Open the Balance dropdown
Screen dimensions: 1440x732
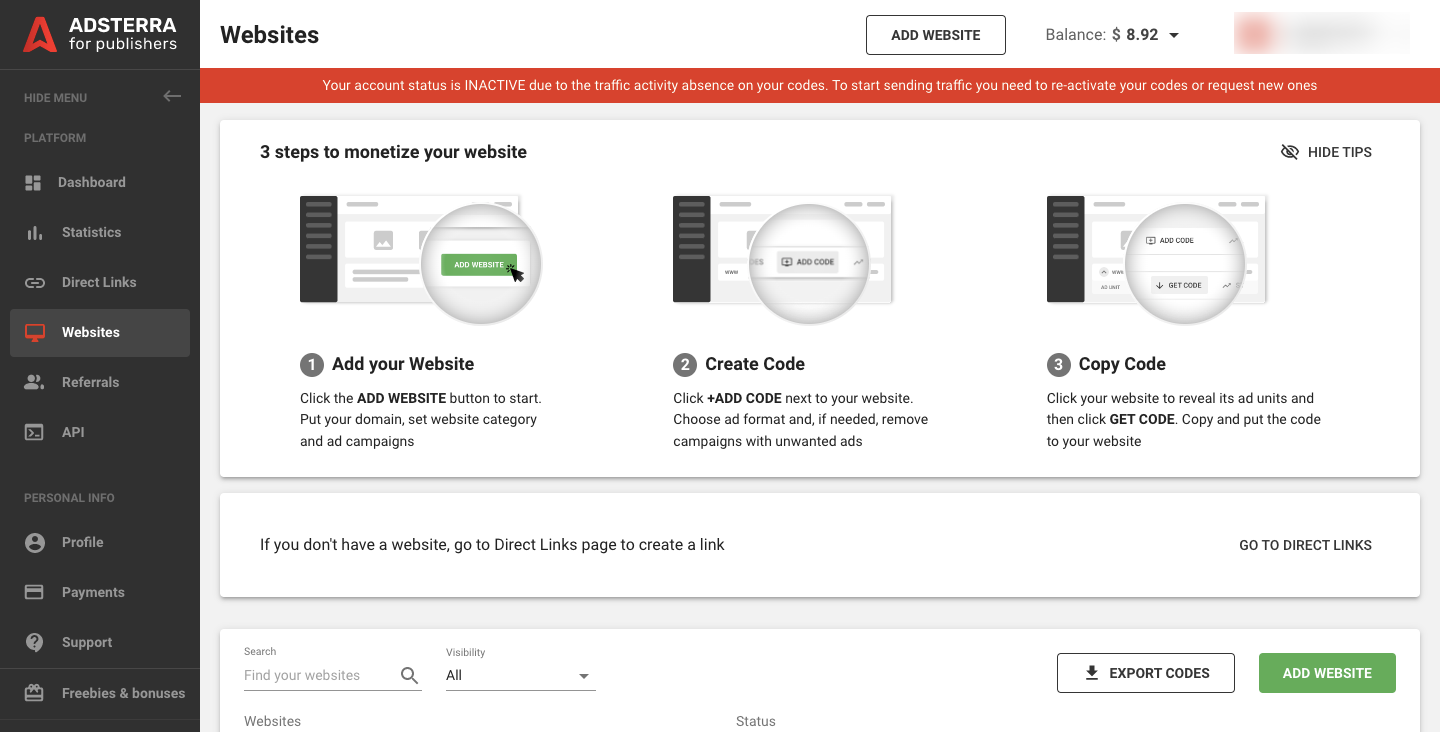pos(1174,34)
